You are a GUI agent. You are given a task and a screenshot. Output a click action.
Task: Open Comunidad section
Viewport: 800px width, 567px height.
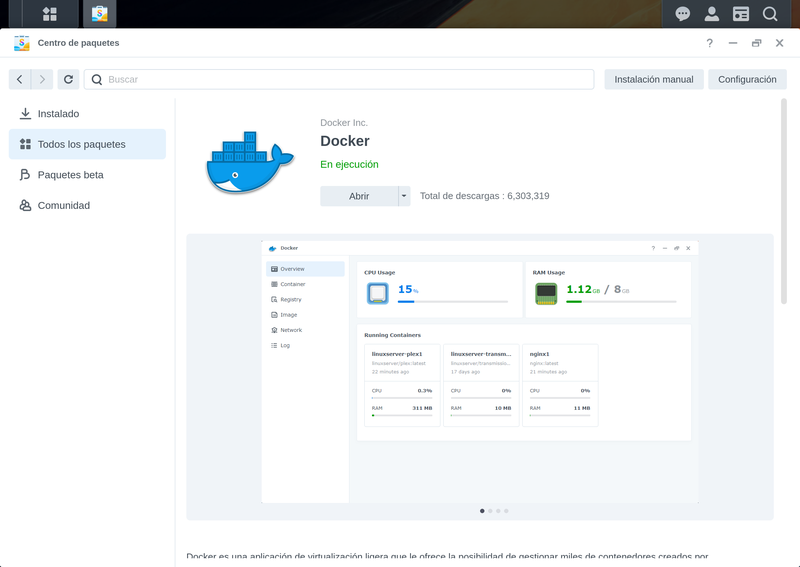[x=87, y=205]
